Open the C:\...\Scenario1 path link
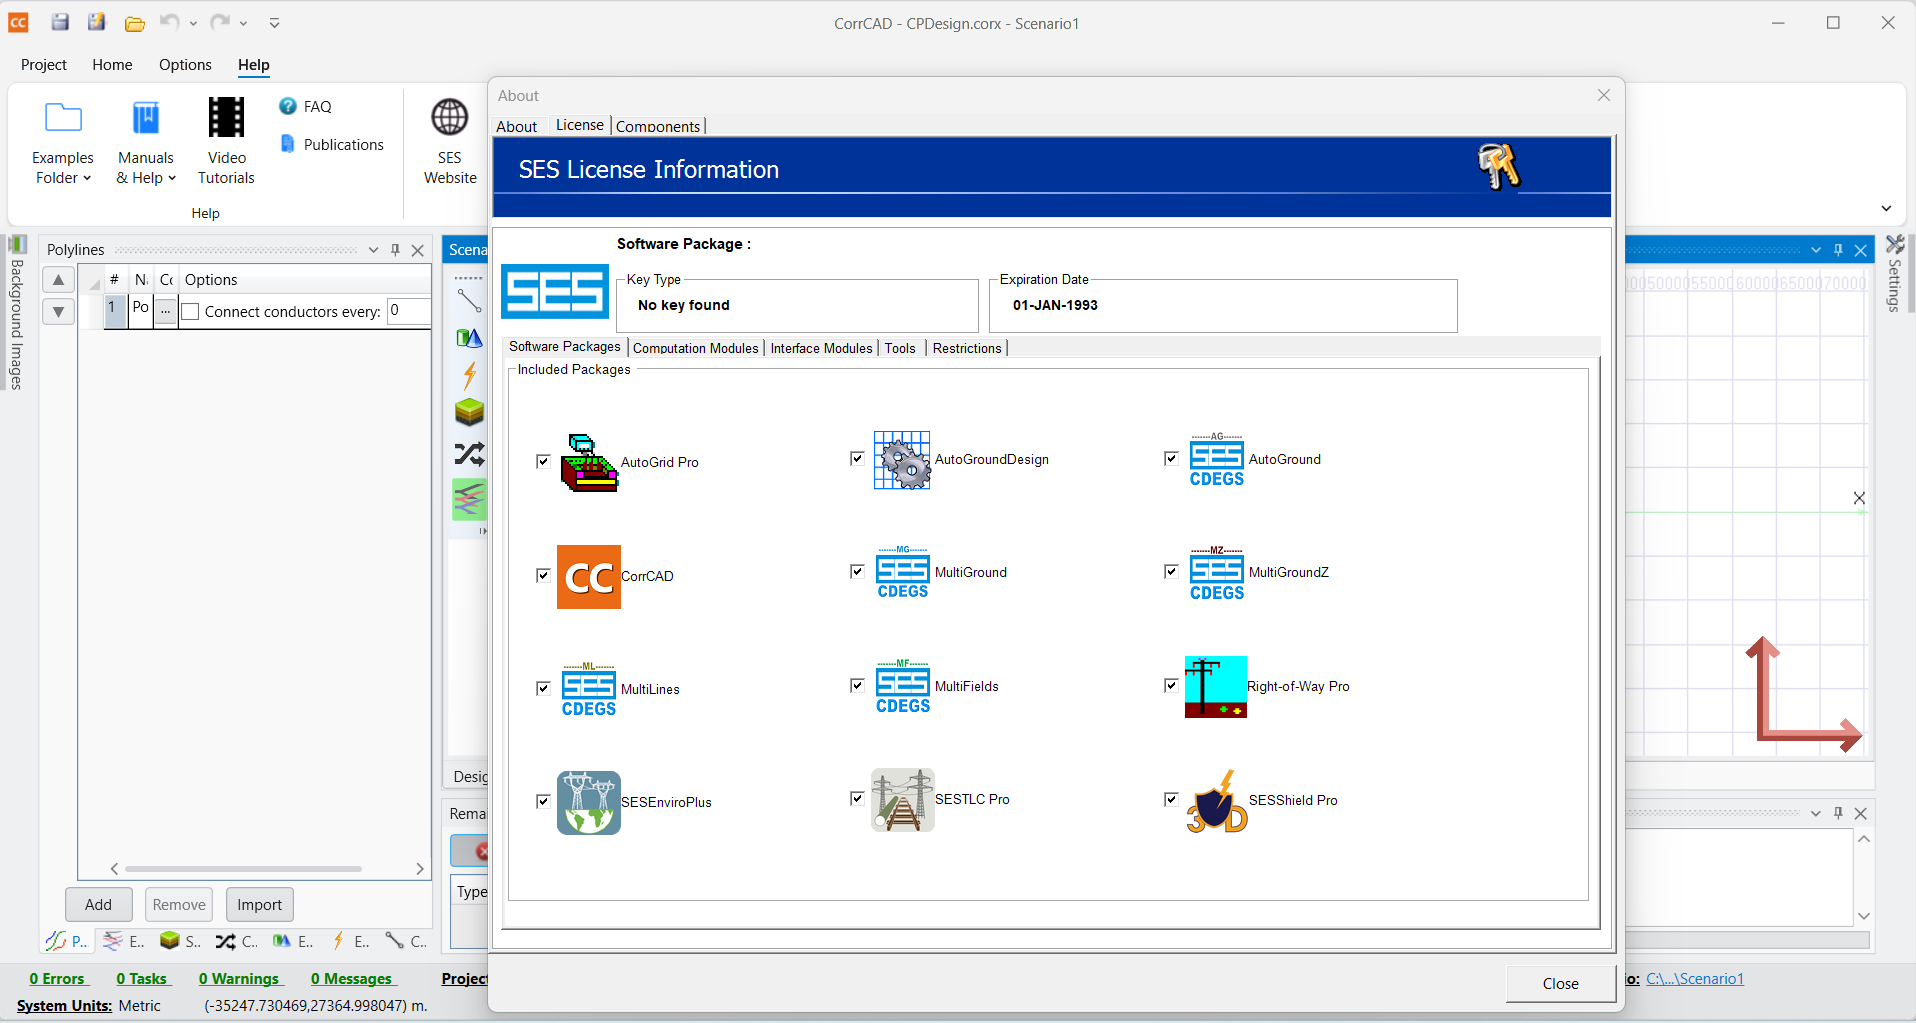 1695,979
